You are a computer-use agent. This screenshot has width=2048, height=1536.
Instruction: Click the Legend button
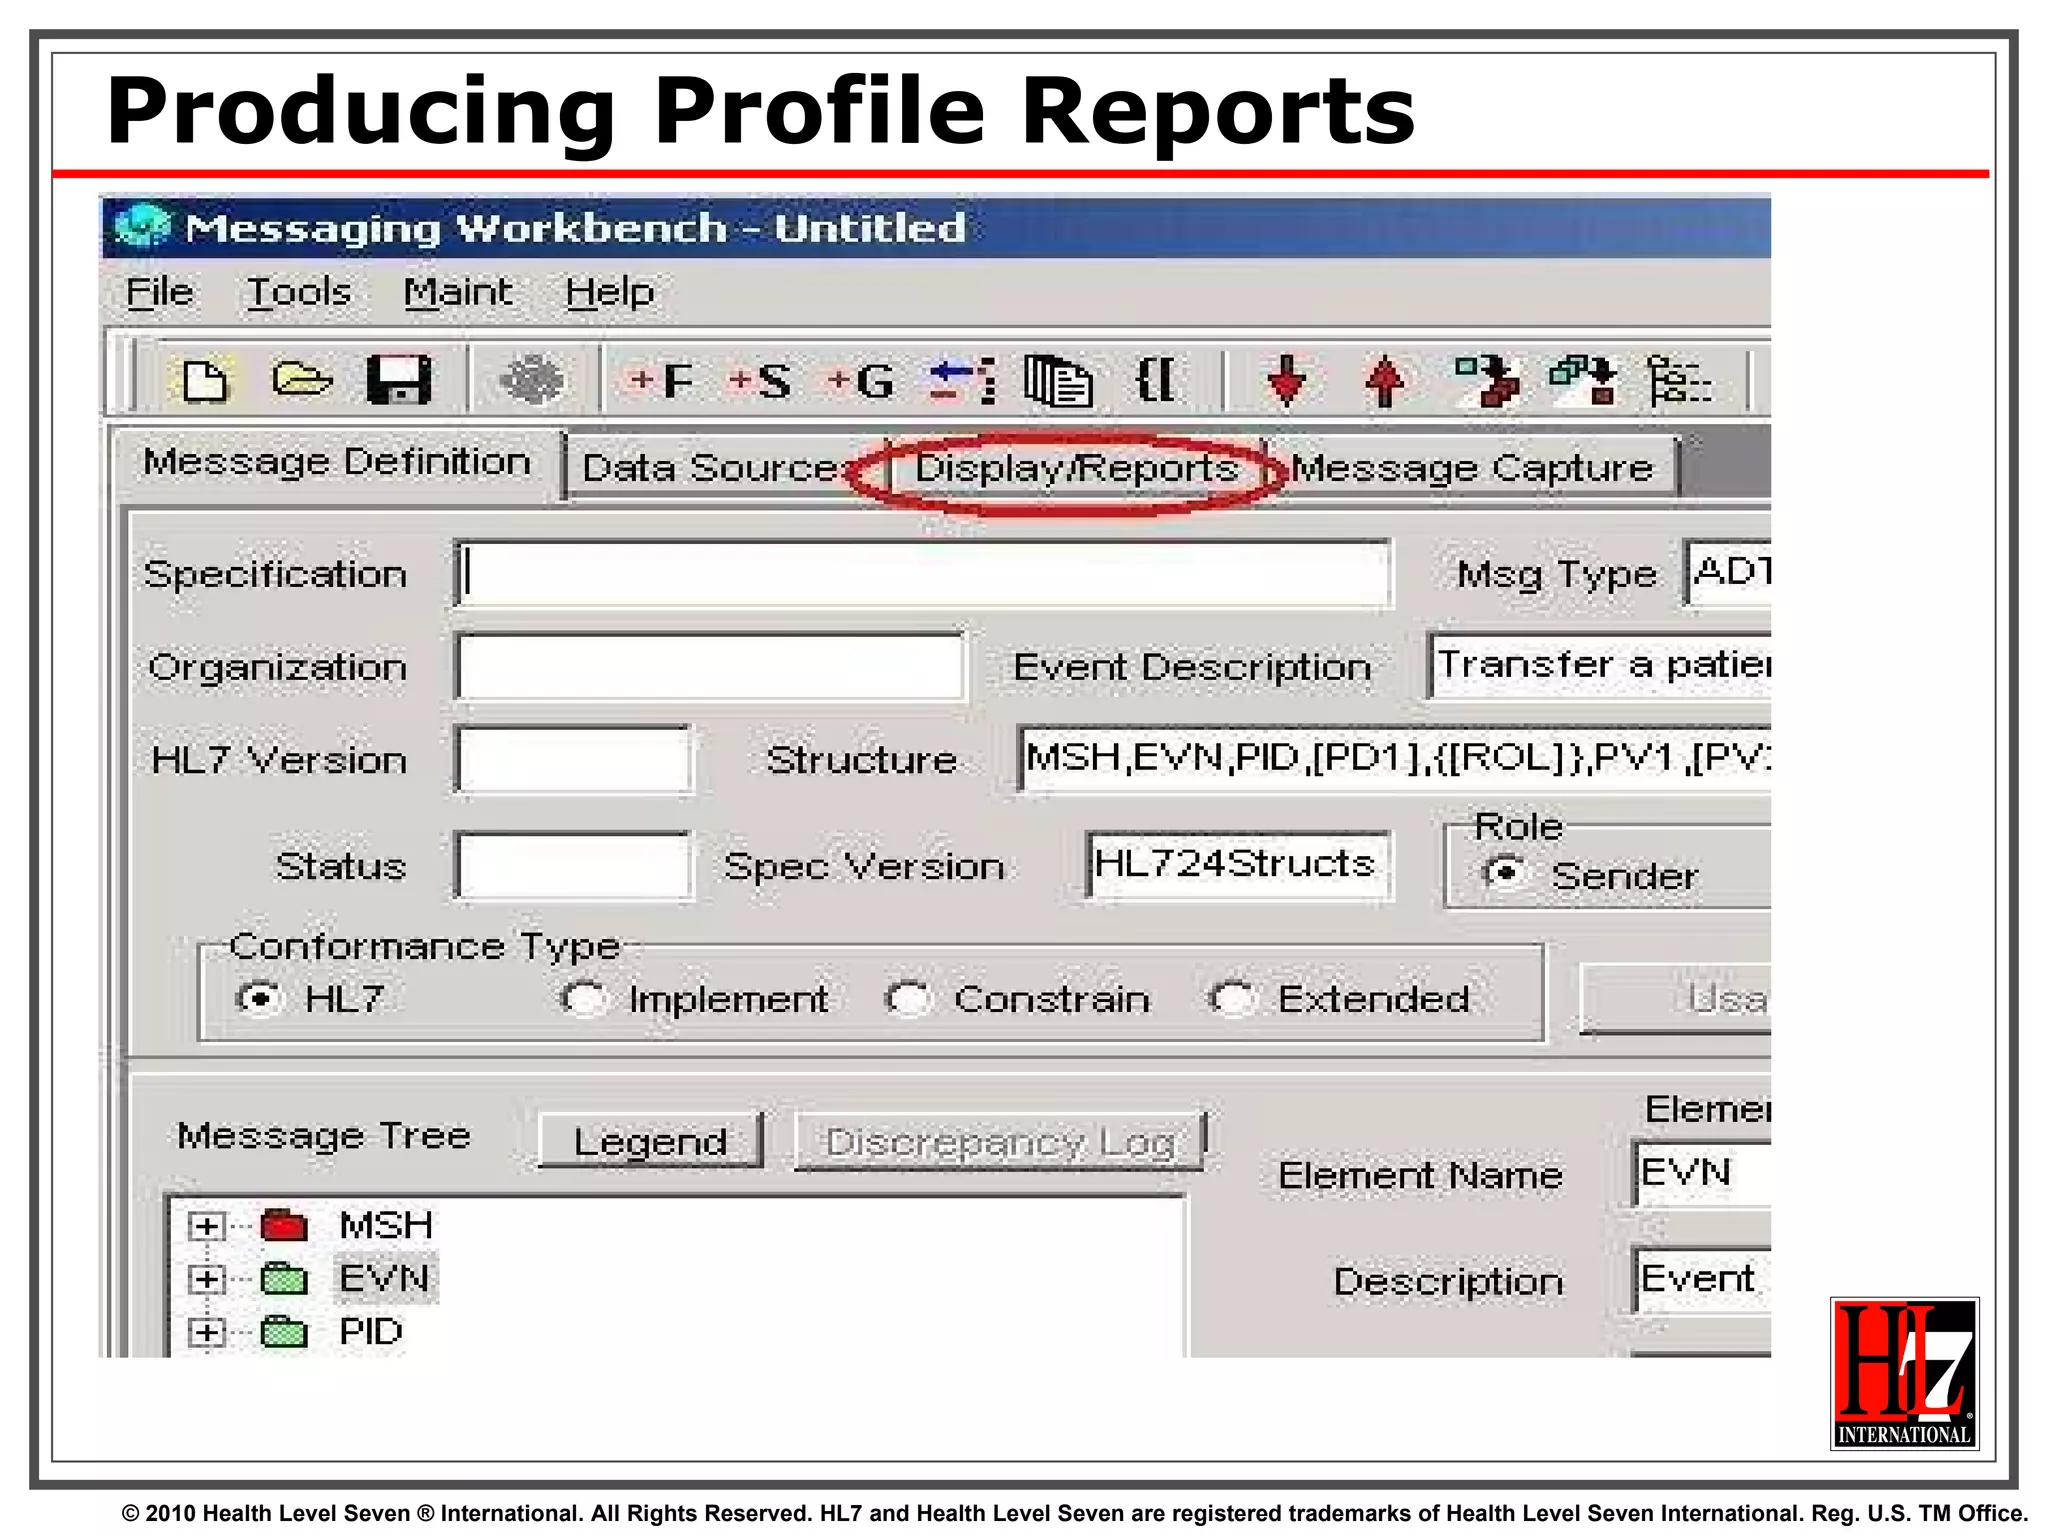(x=650, y=1141)
